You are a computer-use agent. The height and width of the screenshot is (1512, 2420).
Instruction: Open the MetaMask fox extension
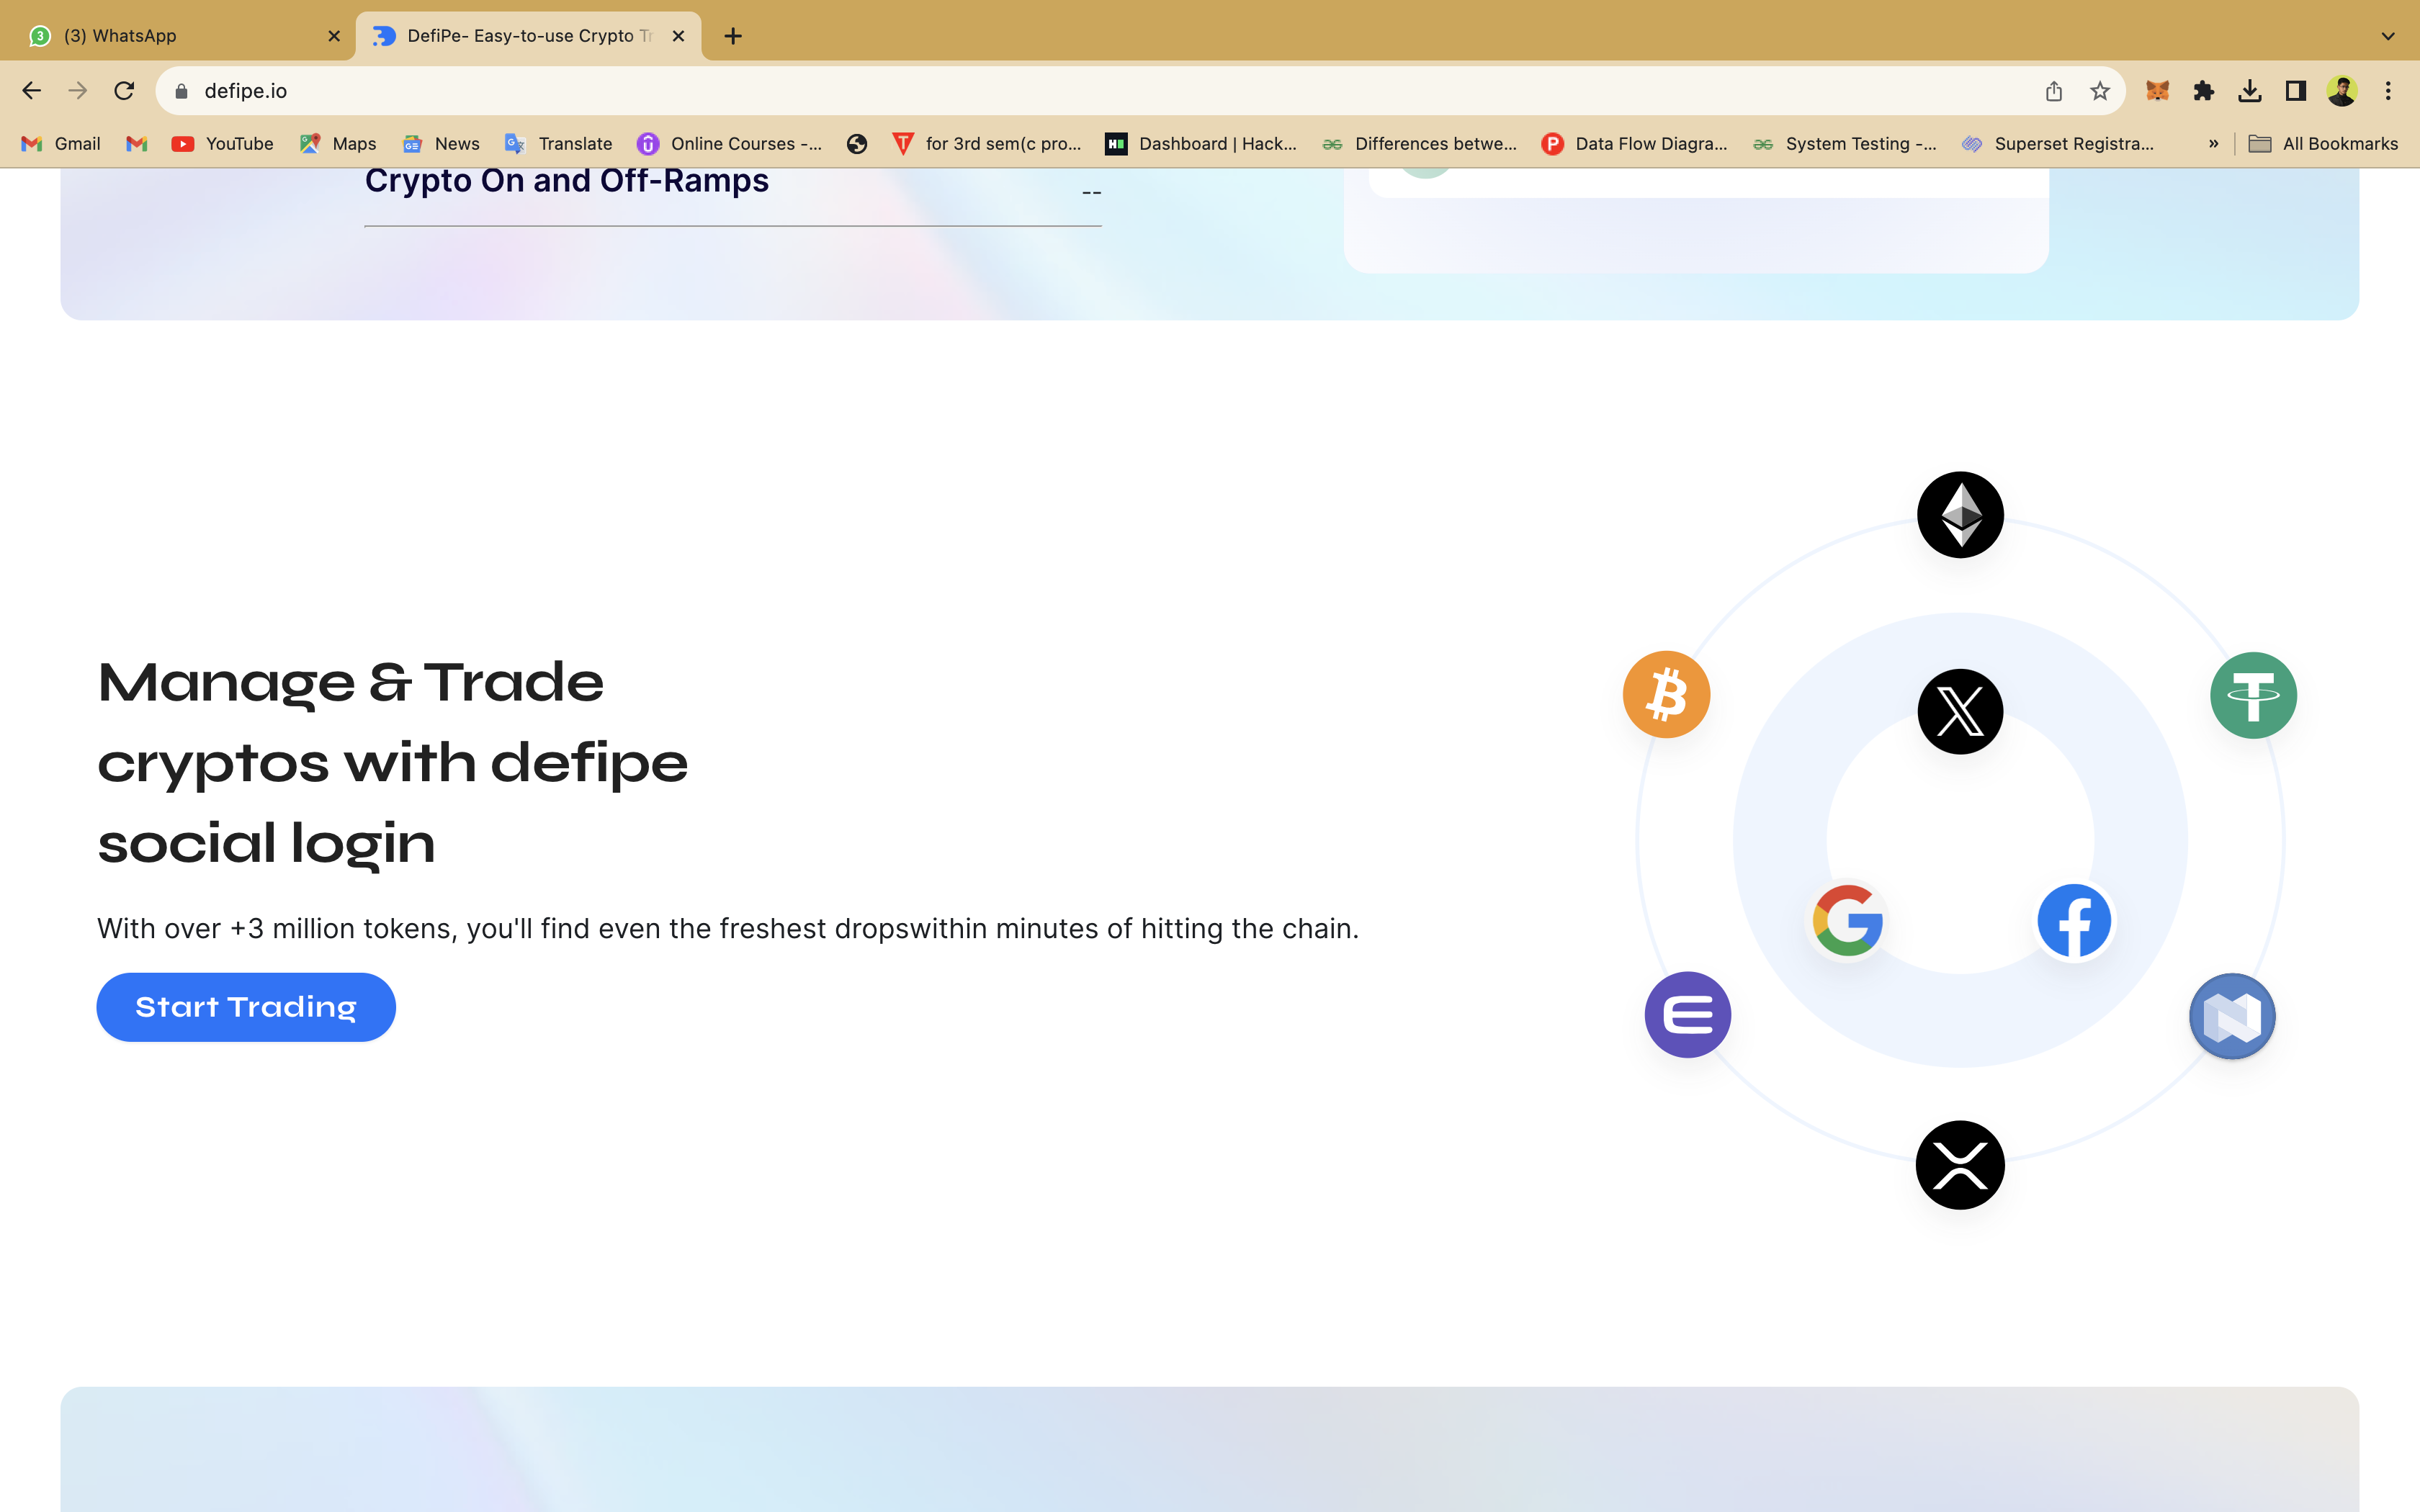(2157, 91)
